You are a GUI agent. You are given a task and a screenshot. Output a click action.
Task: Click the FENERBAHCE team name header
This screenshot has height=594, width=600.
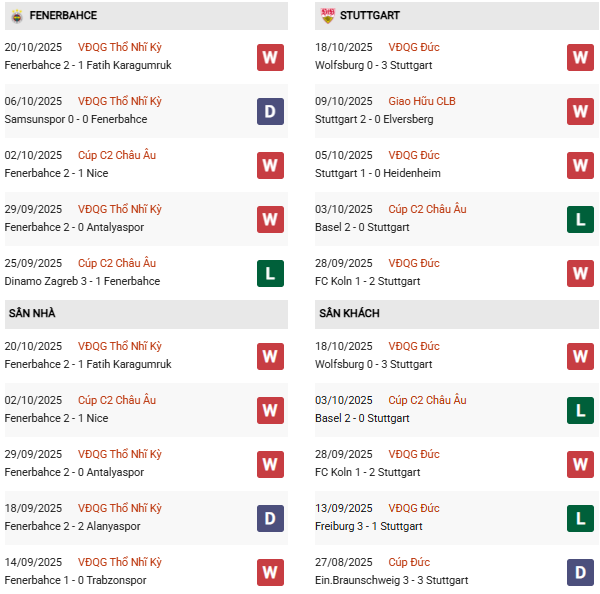63,16
